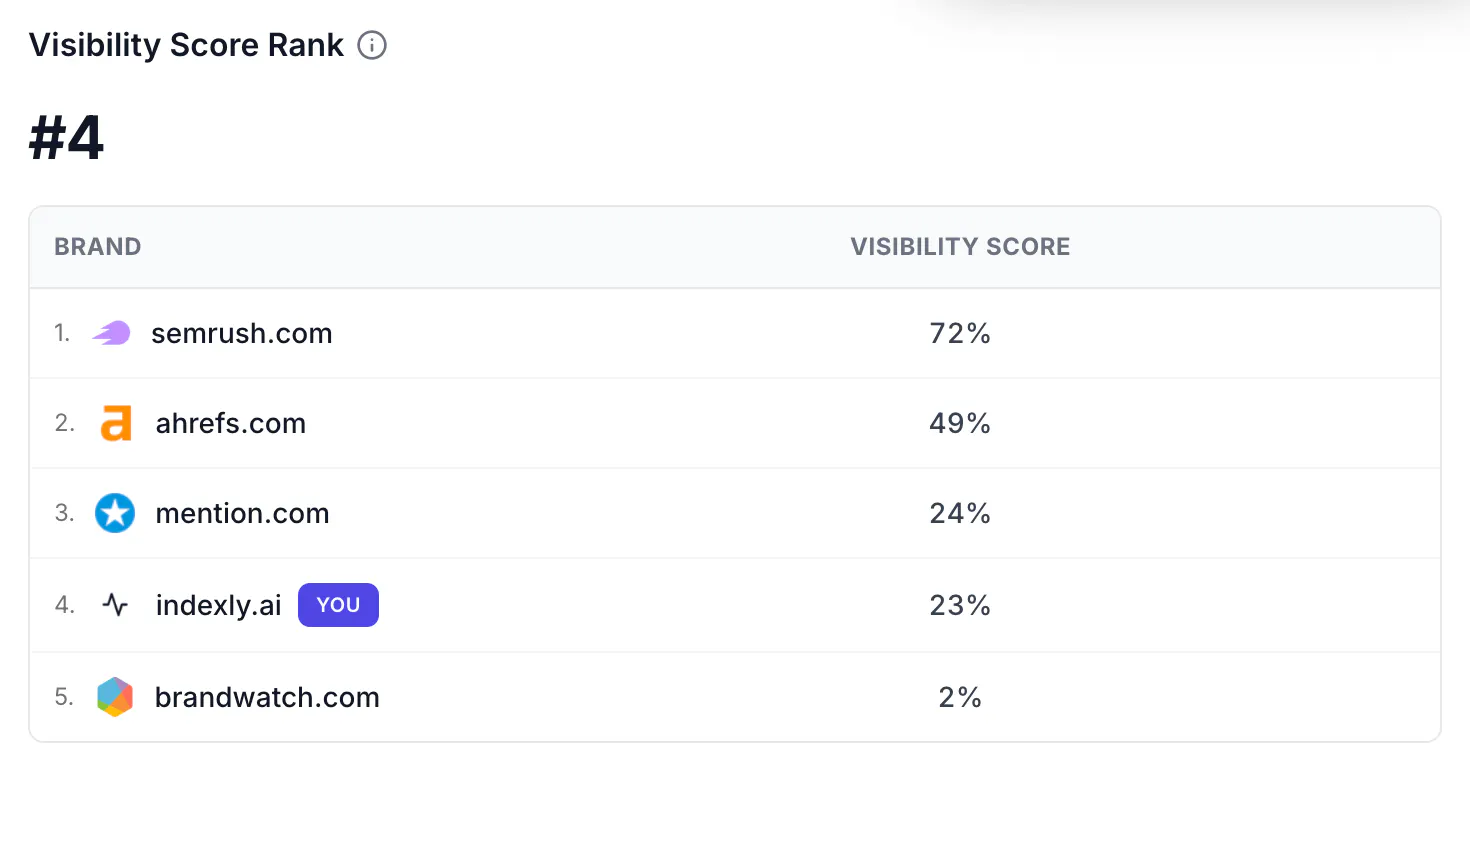1470x842 pixels.
Task: Click the 72% visibility score value
Action: click(x=960, y=333)
